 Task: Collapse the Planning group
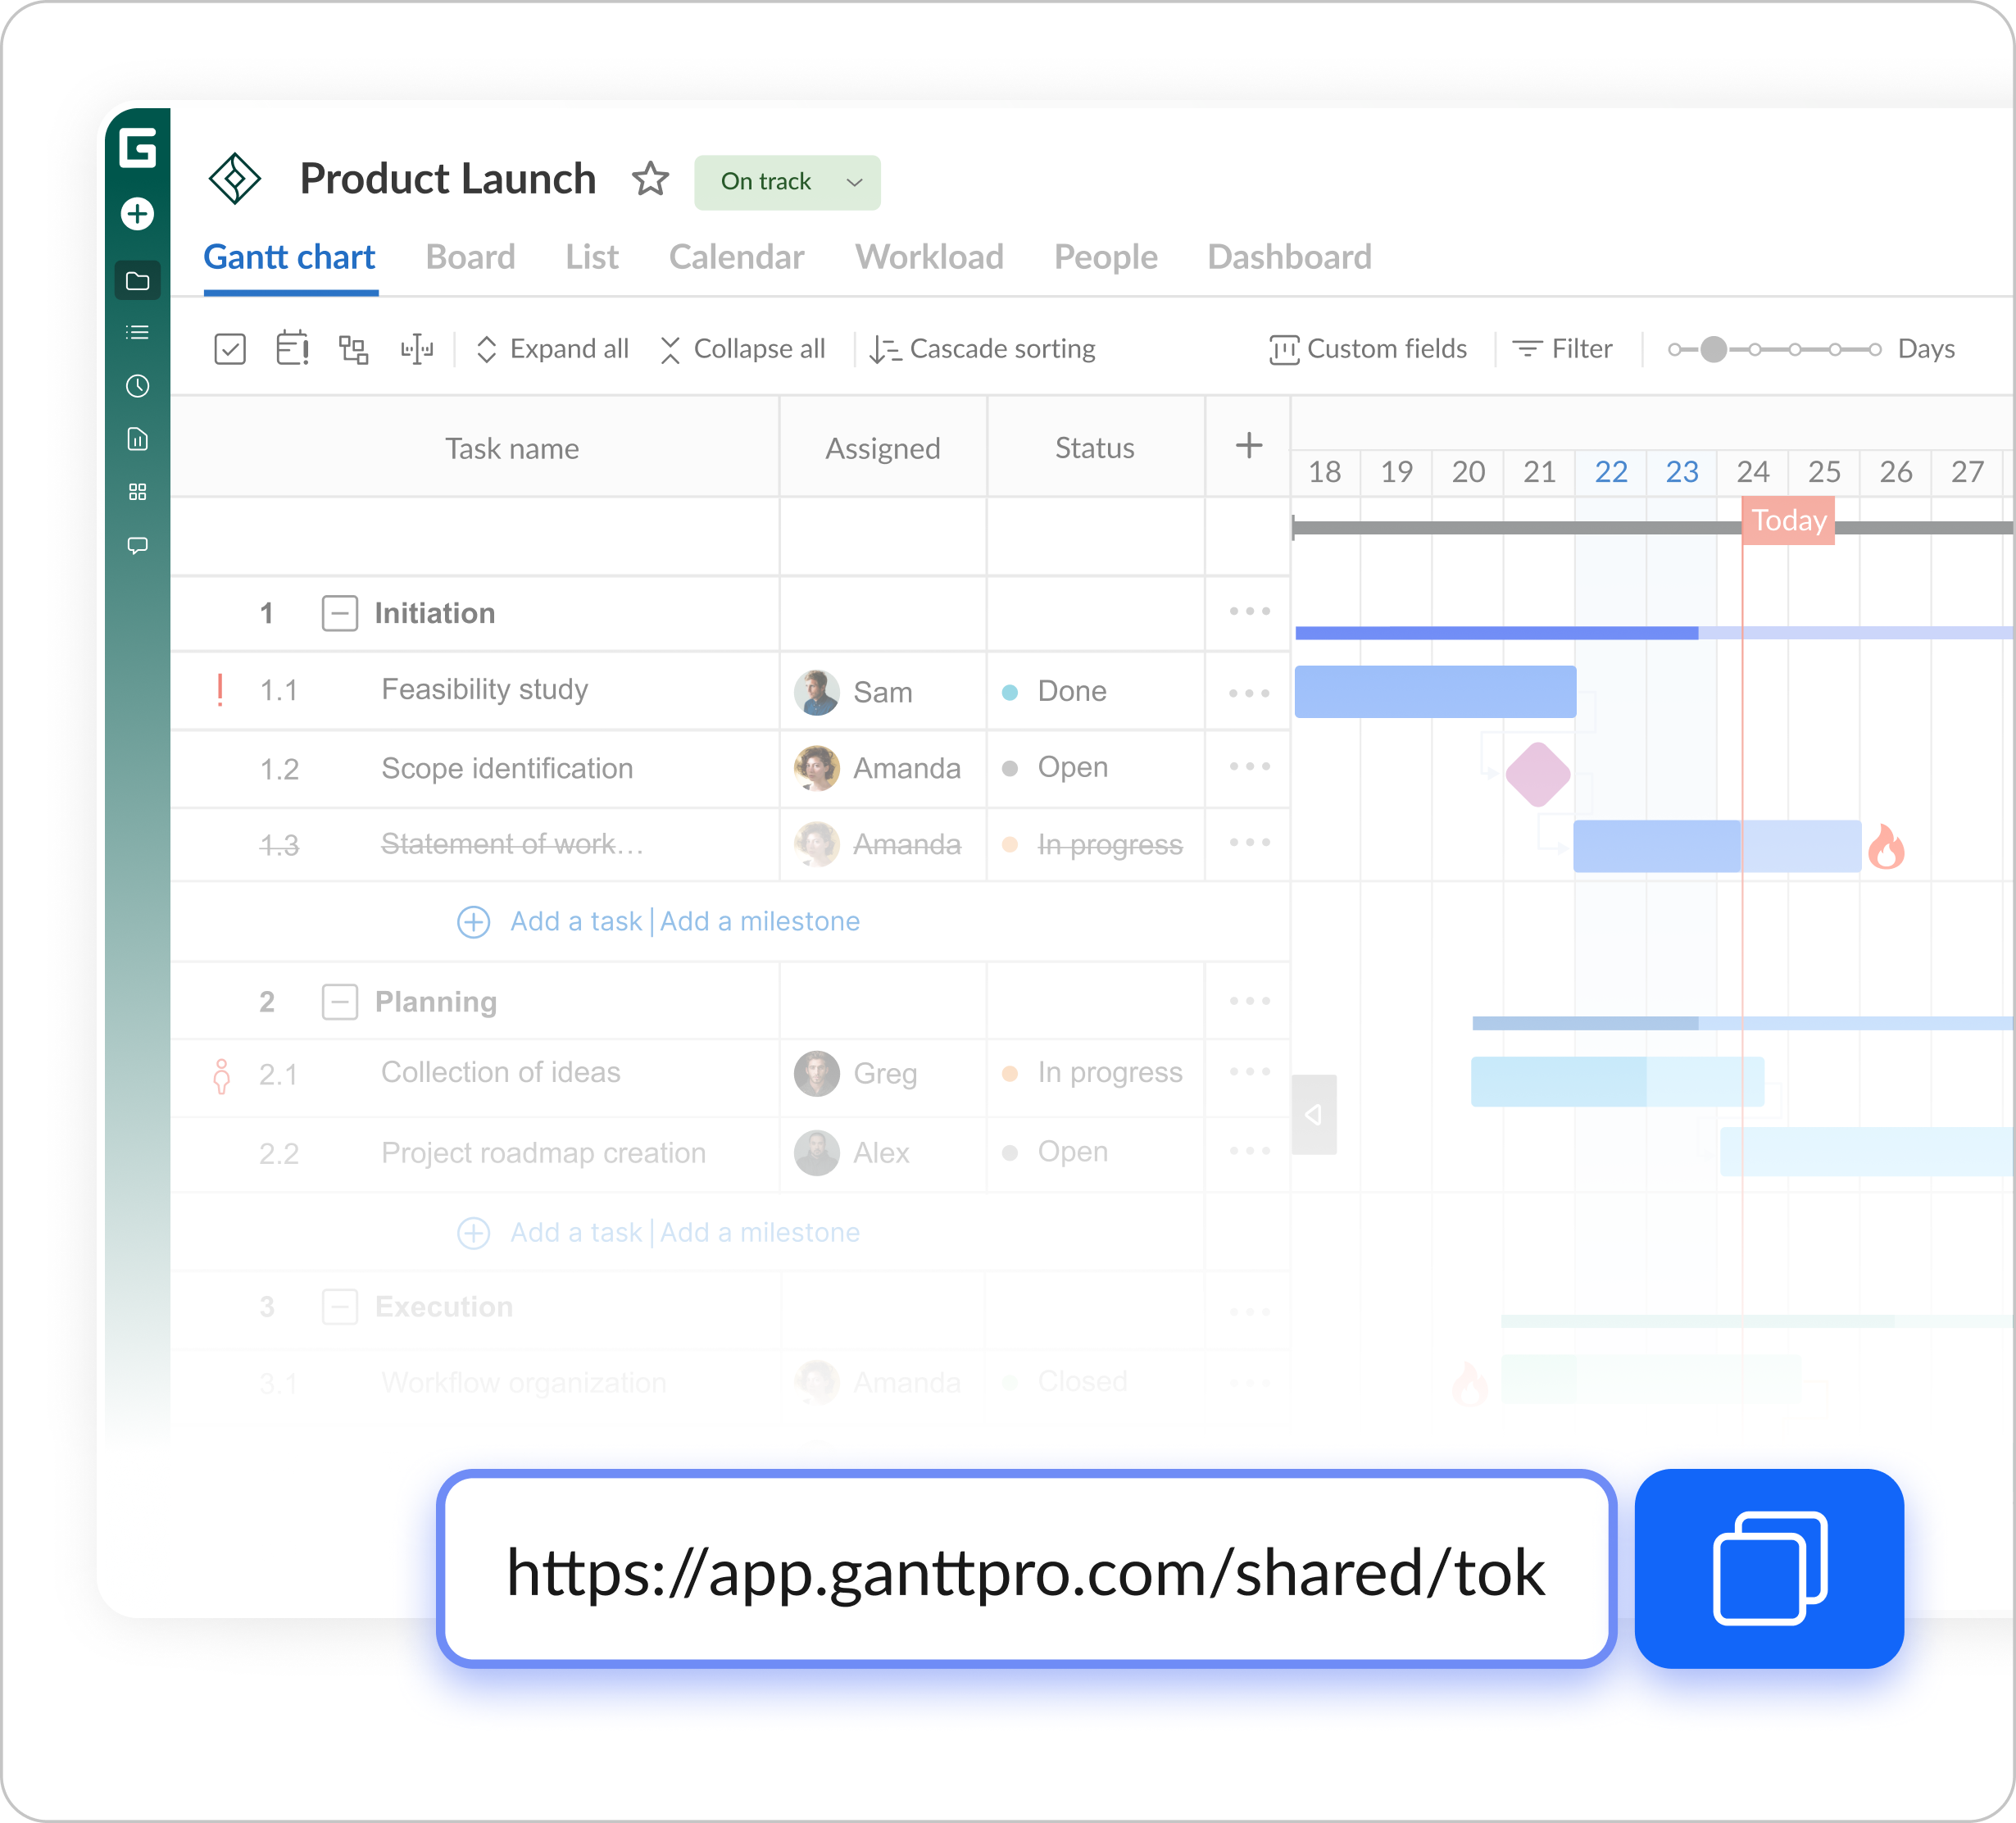pyautogui.click(x=339, y=1002)
